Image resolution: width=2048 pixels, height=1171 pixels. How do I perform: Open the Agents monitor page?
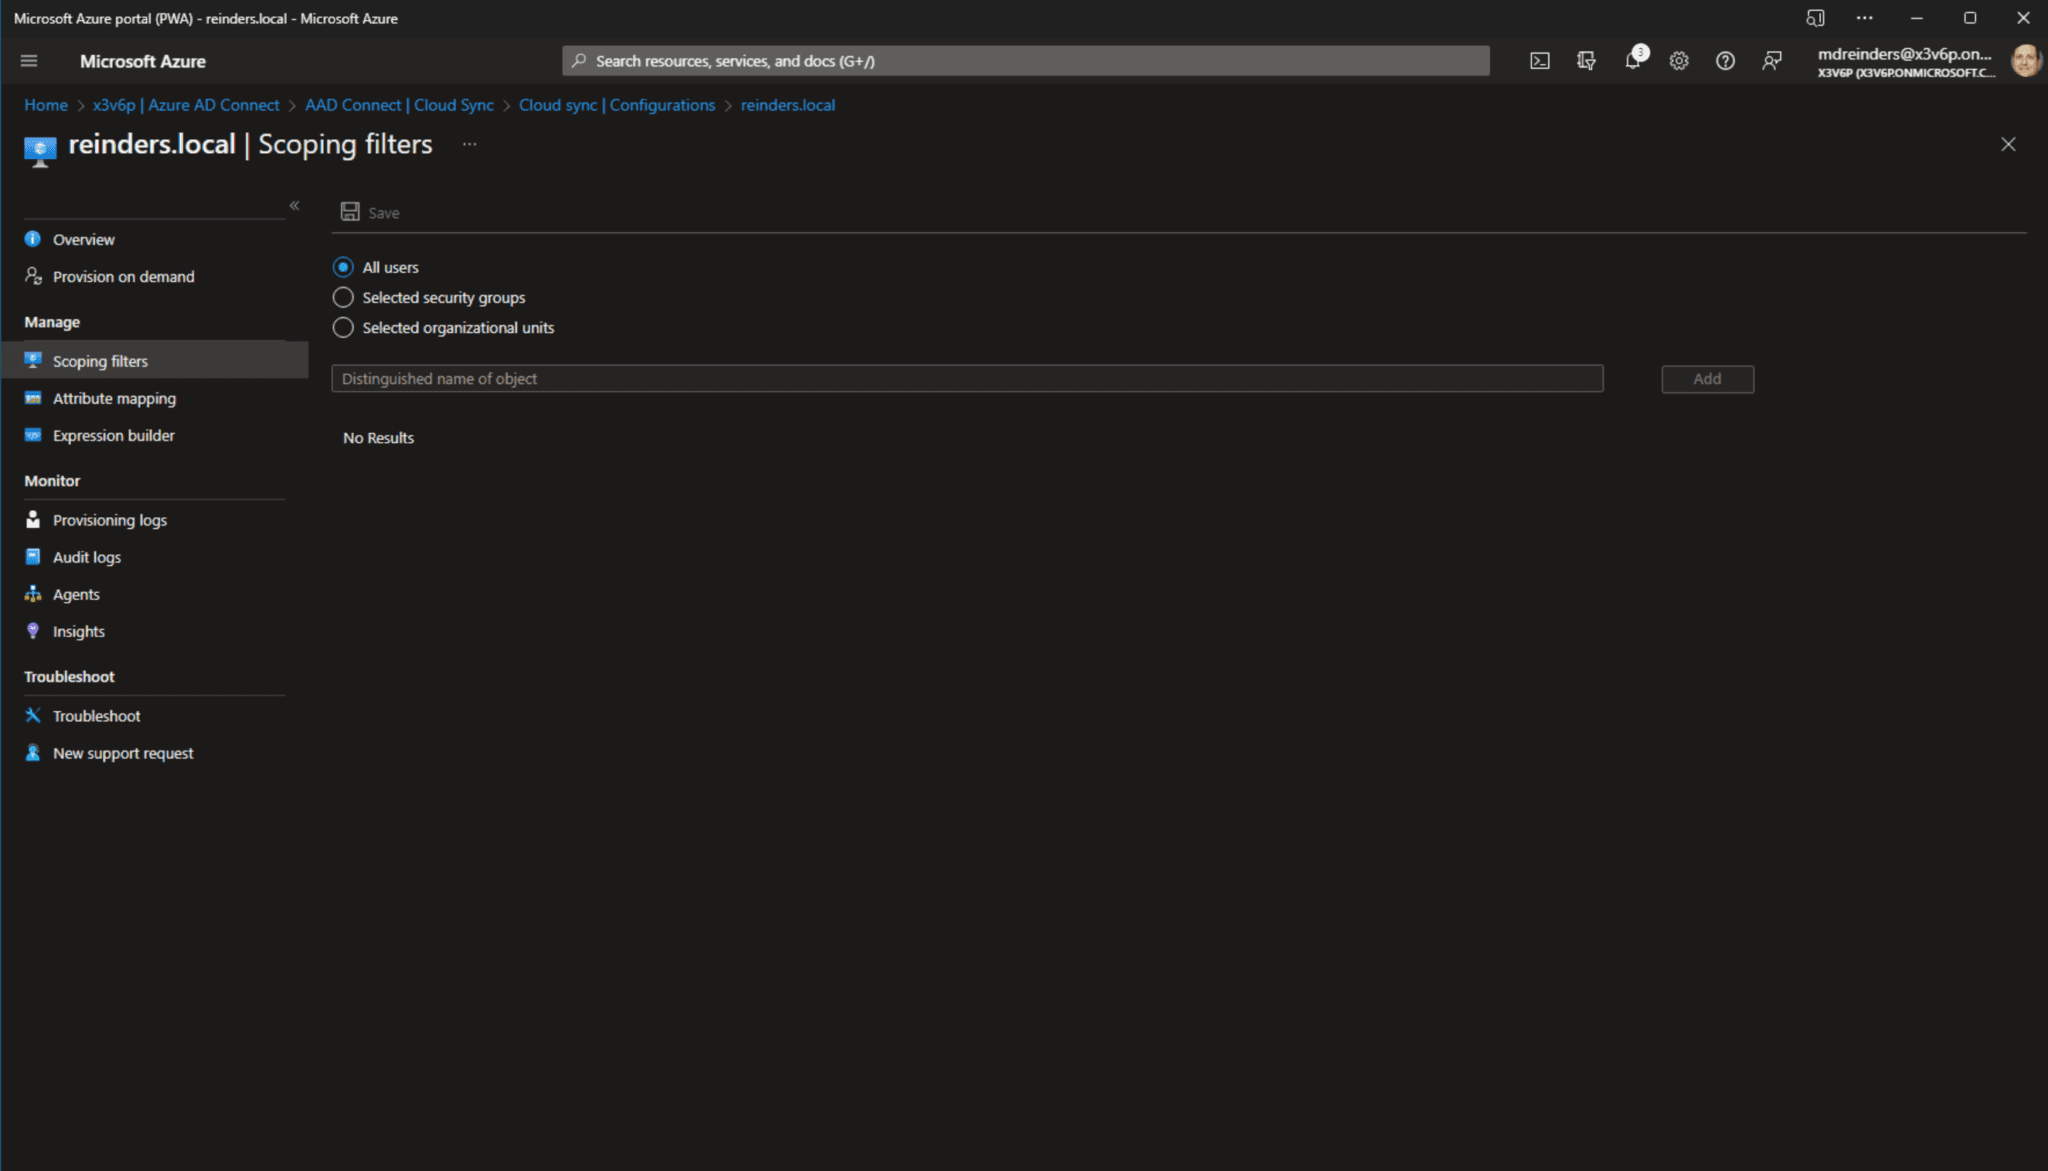[x=75, y=593]
